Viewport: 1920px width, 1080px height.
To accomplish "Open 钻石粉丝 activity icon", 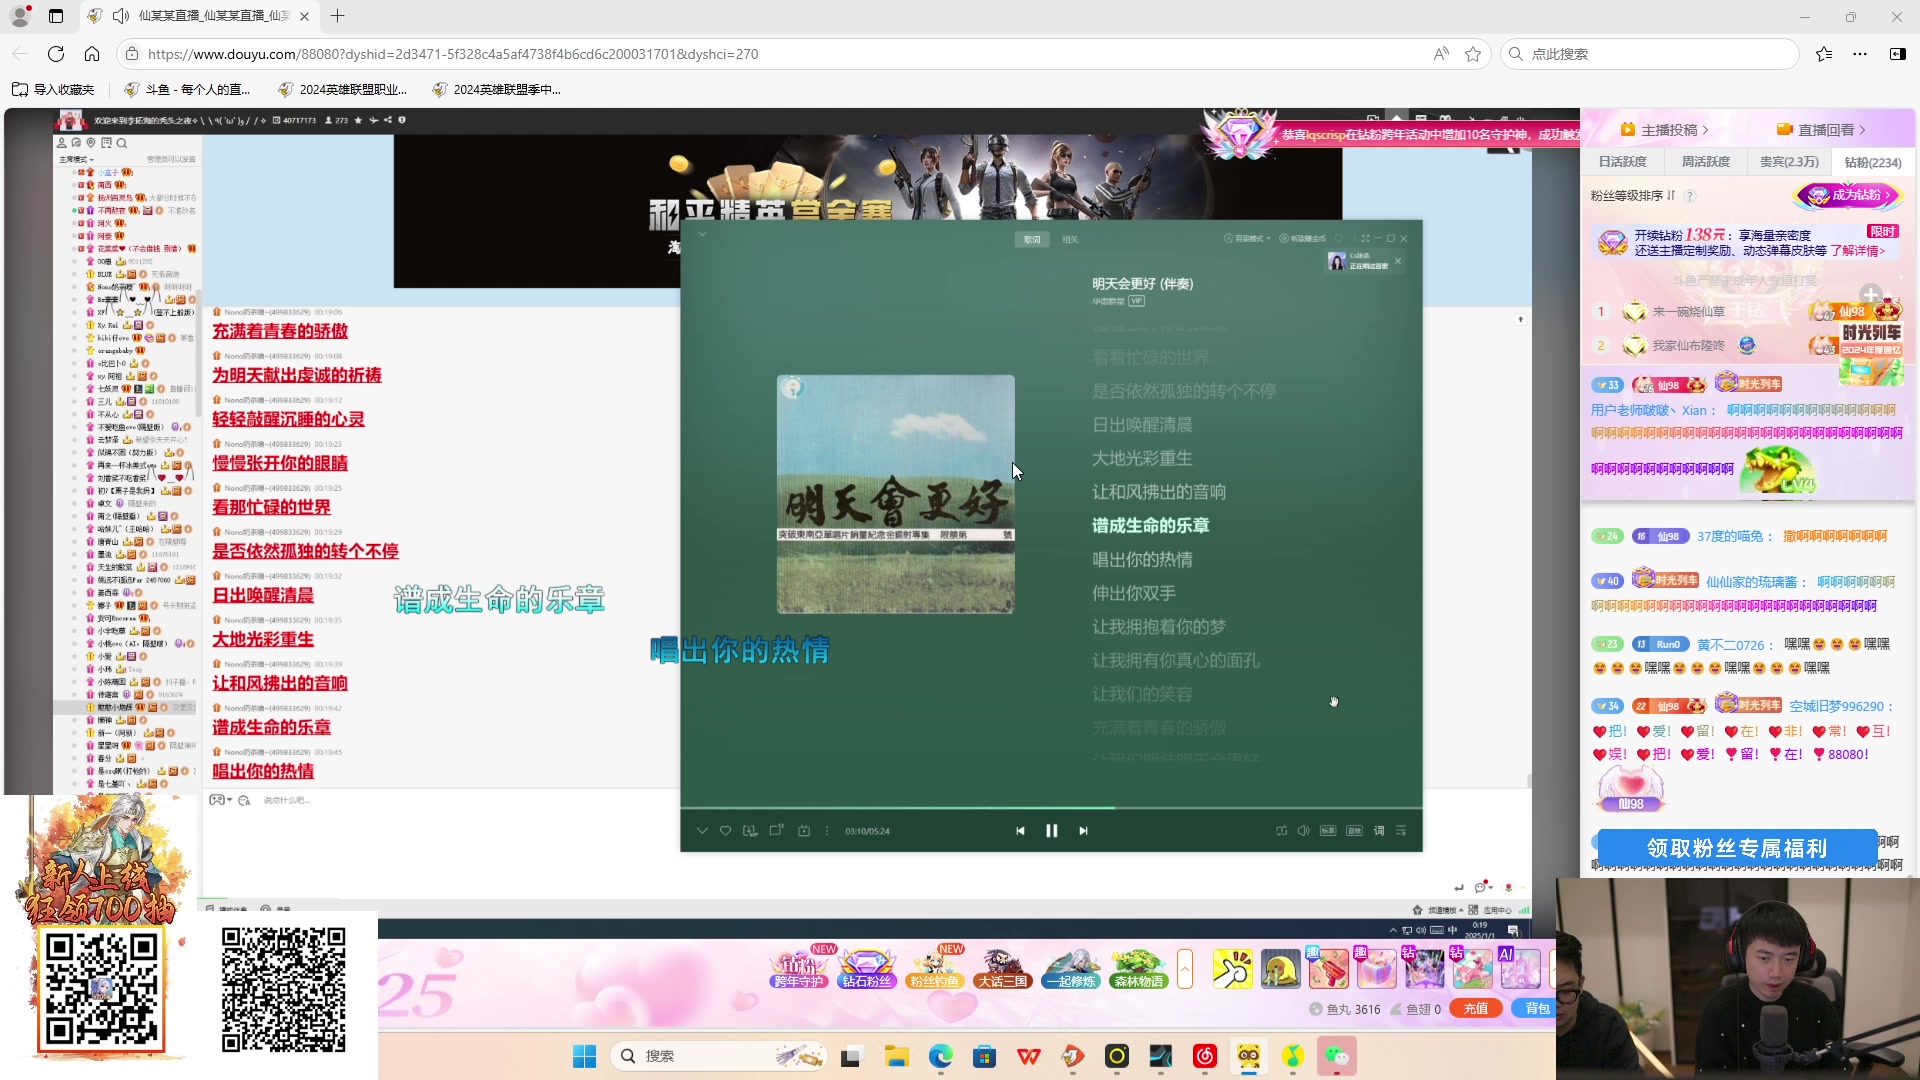I will [866, 969].
